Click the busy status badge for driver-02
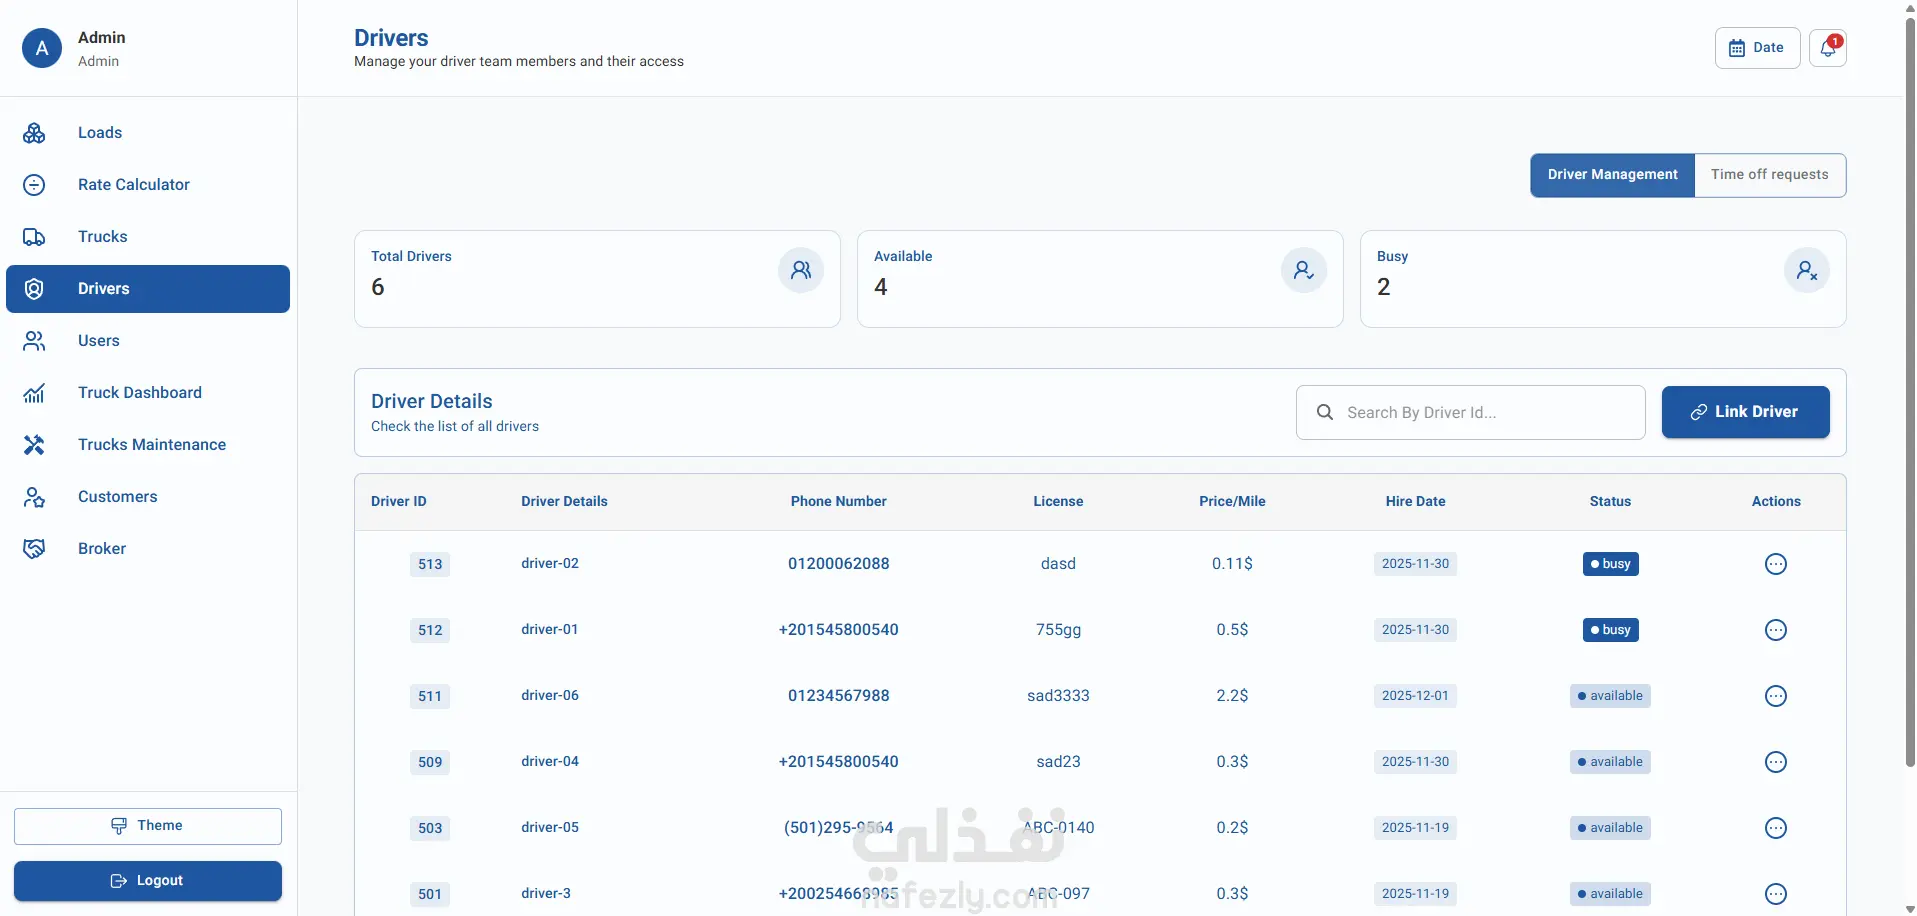 coord(1610,564)
